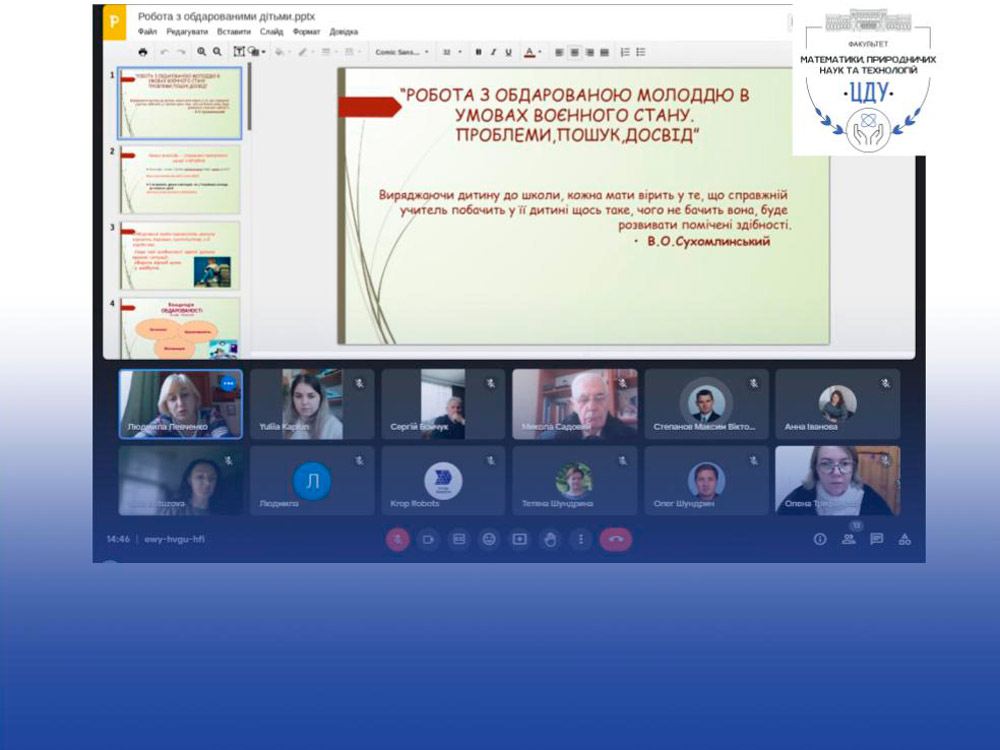Open the Вставити menu

point(233,32)
